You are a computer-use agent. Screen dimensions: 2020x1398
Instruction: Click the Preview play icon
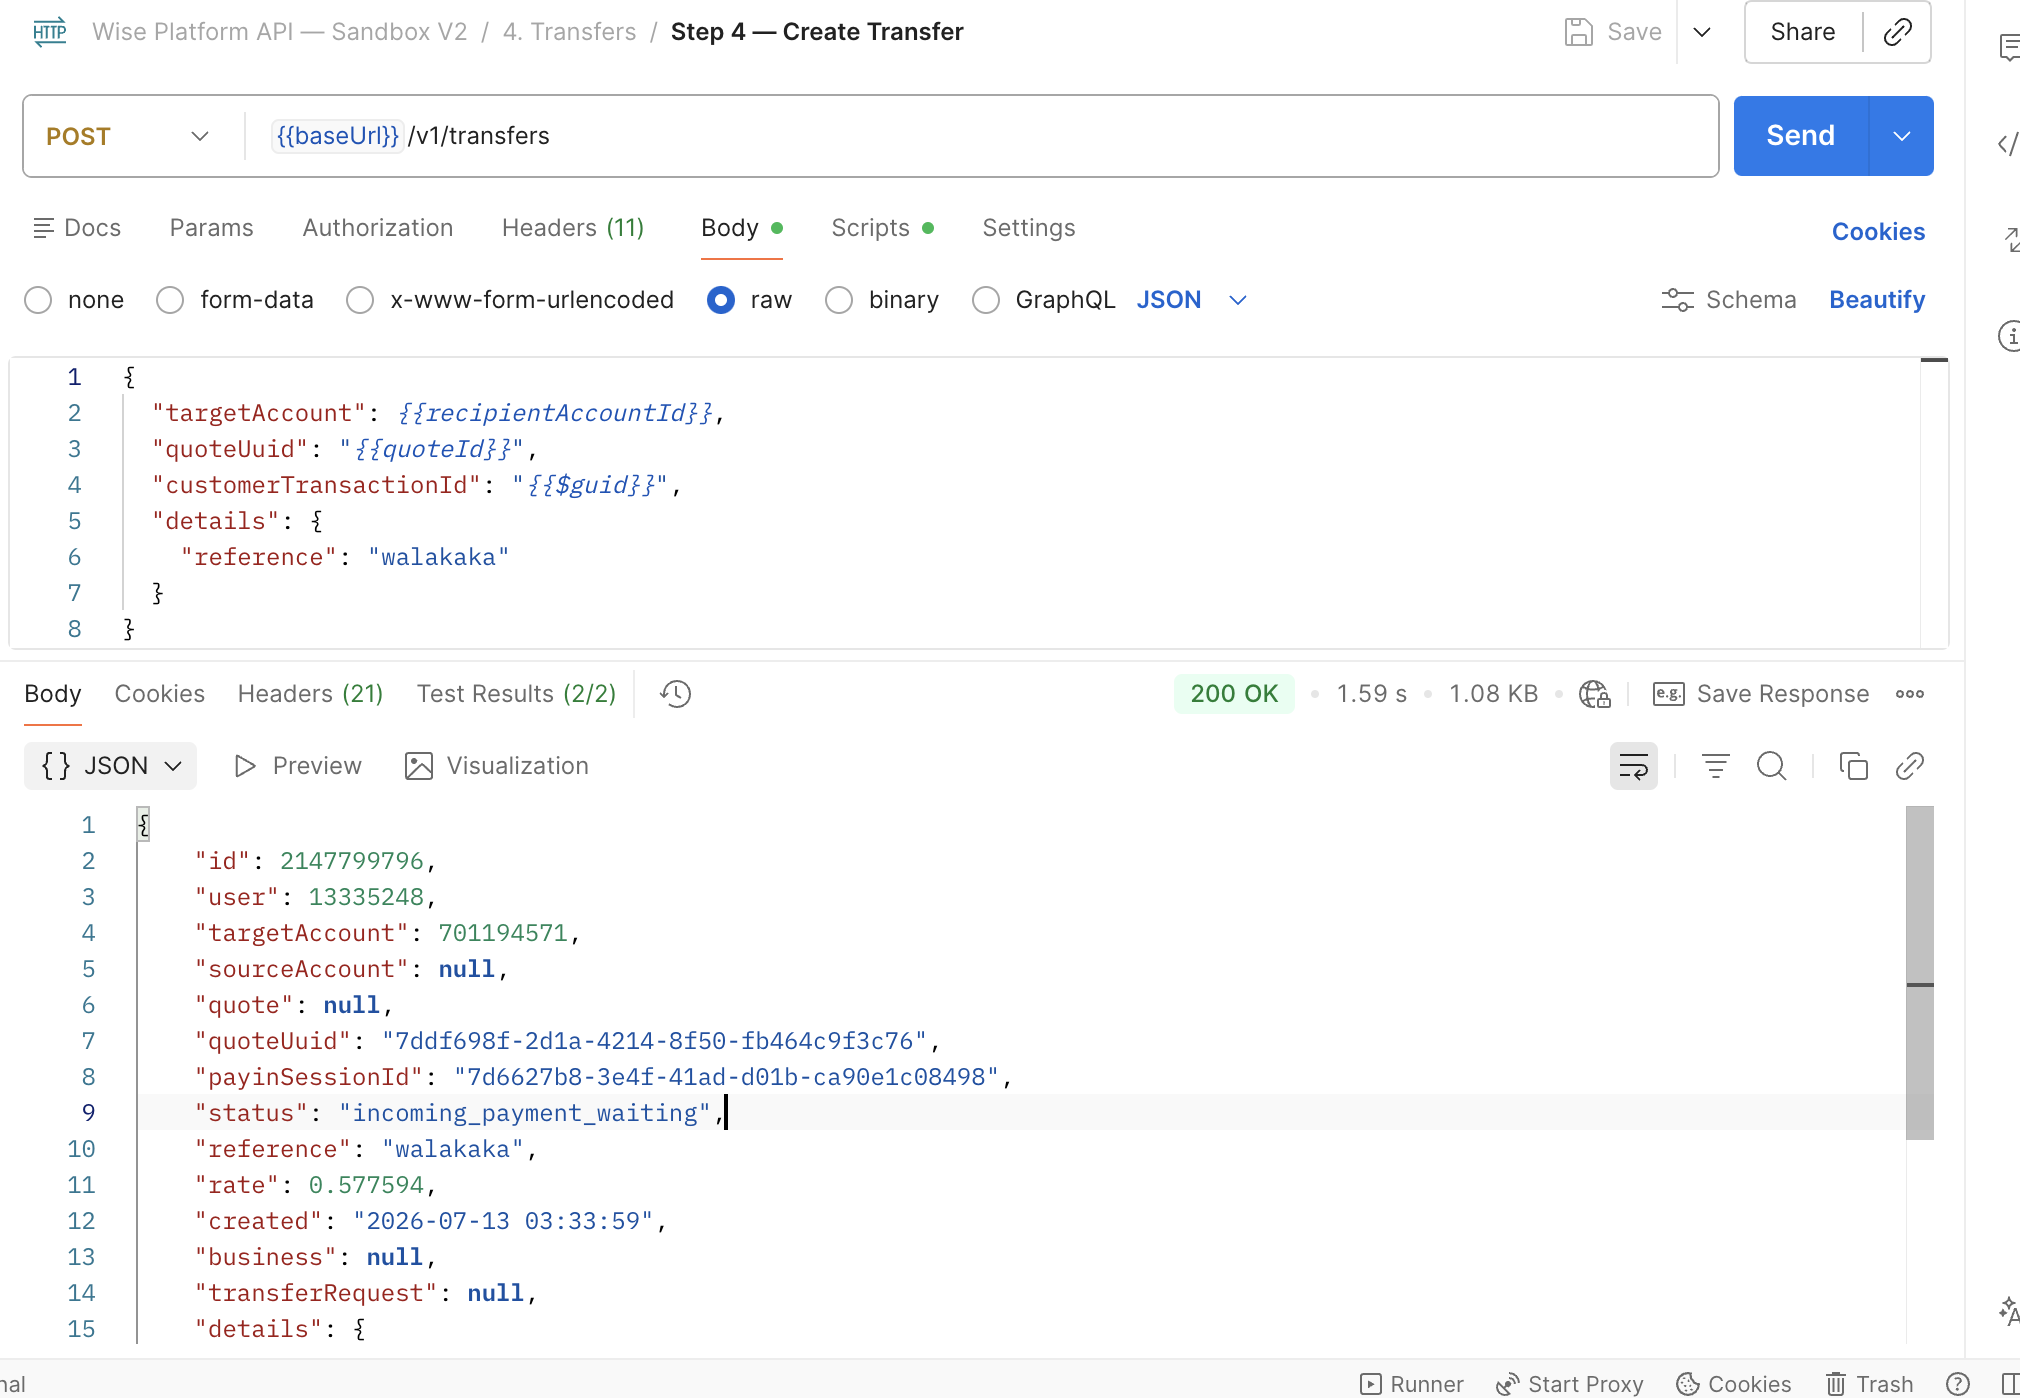click(244, 766)
